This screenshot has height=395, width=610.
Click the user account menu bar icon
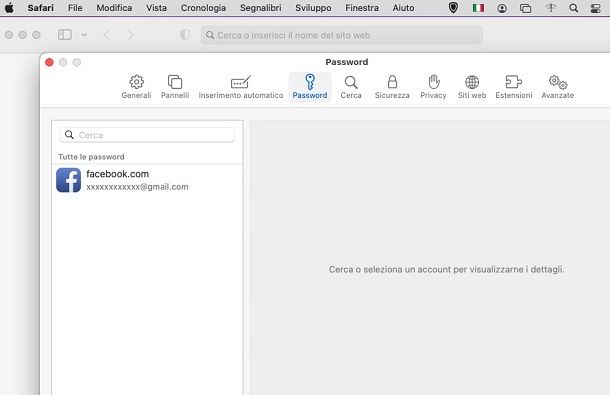click(x=502, y=8)
